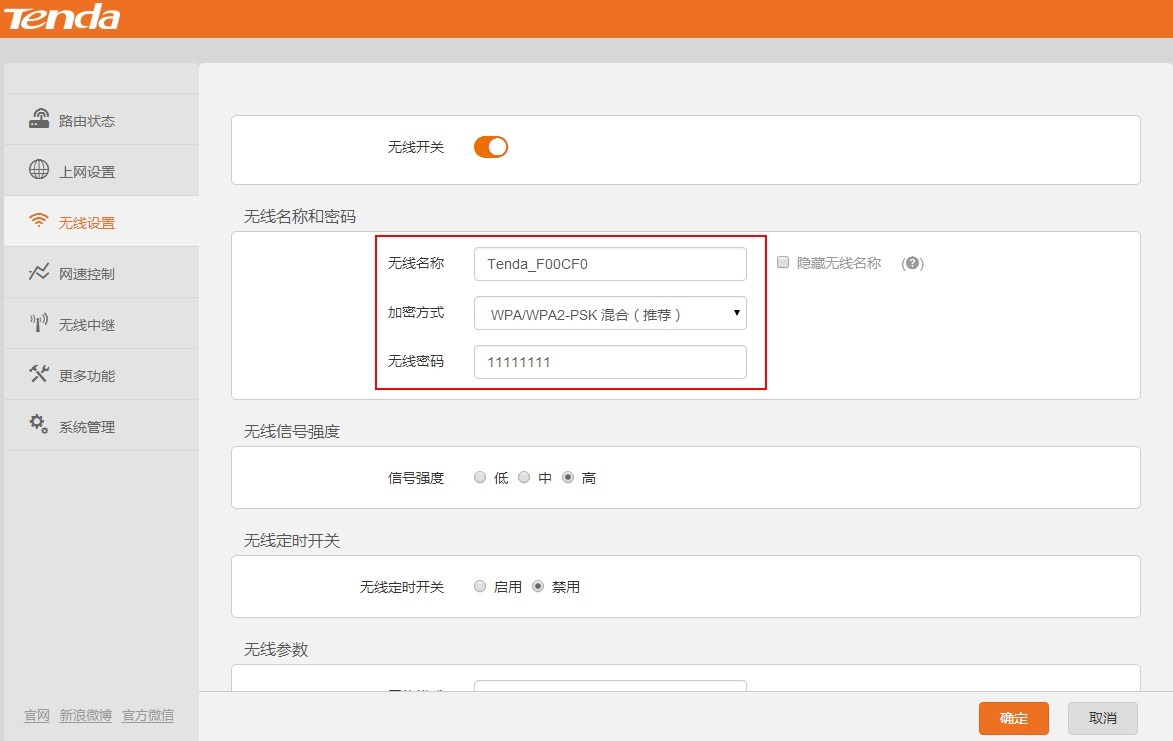Open the 官网 website link
The image size is (1173, 741).
[x=34, y=716]
